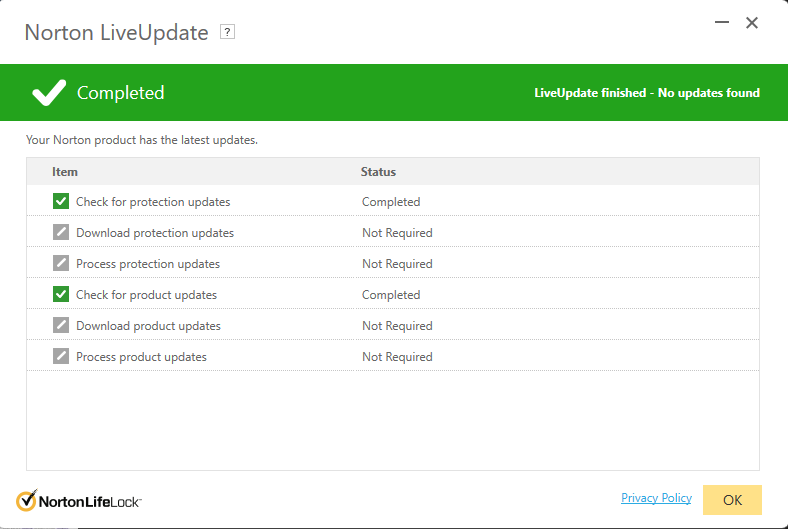Viewport: 788px width, 529px height.
Task: Click the large white Completed checkmark icon
Action: 48,93
